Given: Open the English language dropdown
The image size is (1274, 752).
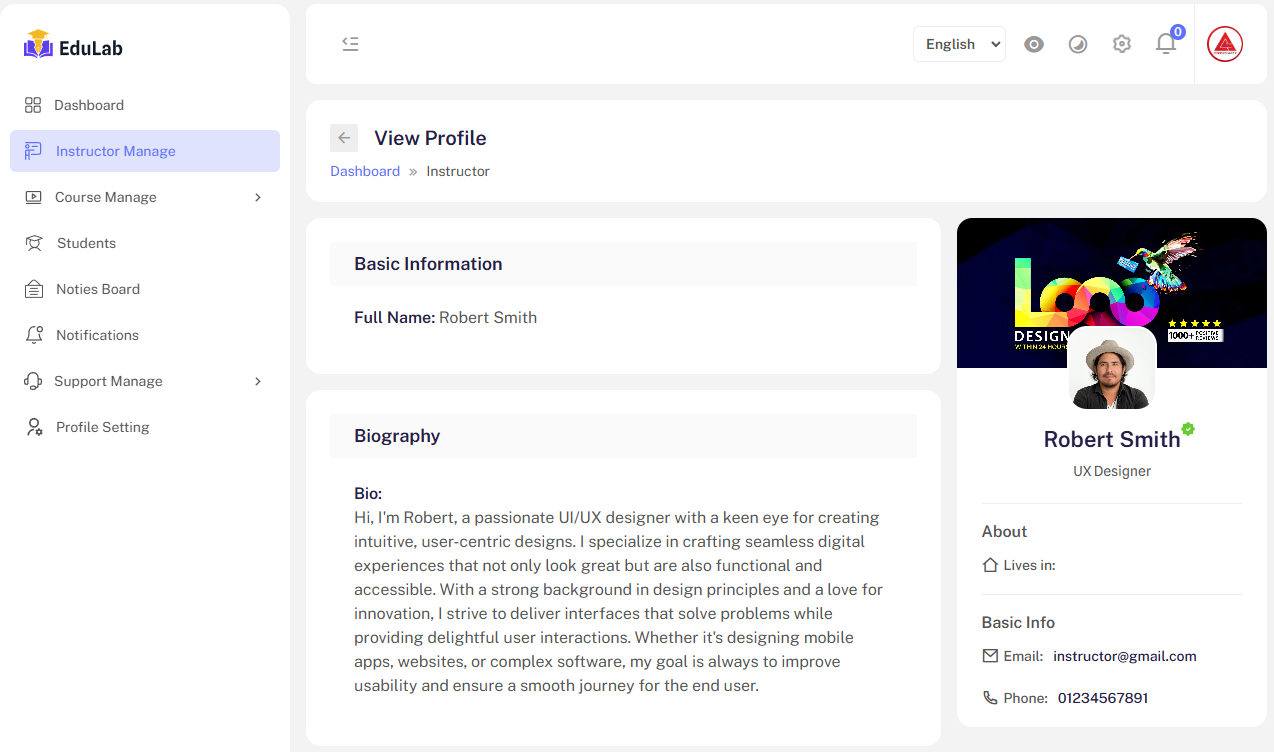Looking at the screenshot, I should pyautogui.click(x=959, y=44).
